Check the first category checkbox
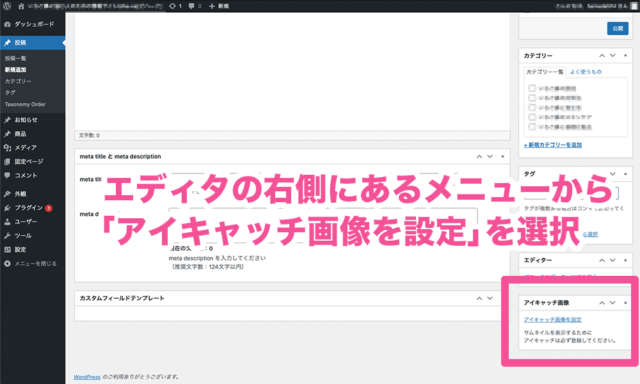Screen dimensions: 640x384 (532, 88)
